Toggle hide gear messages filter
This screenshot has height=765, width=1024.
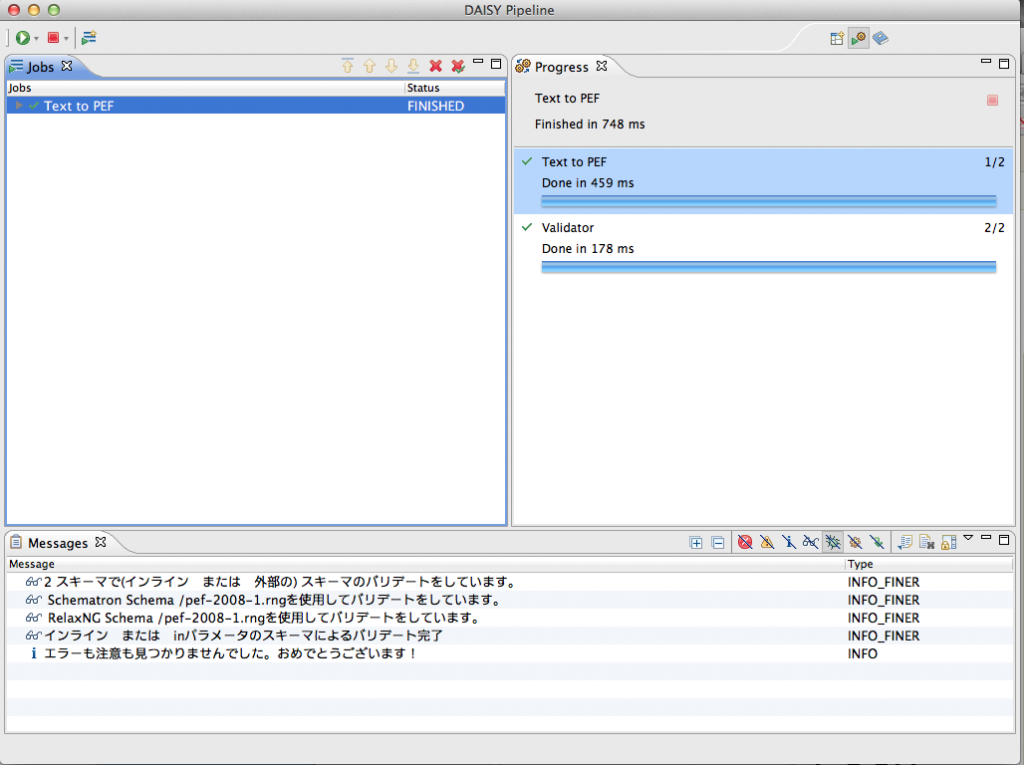(x=855, y=542)
